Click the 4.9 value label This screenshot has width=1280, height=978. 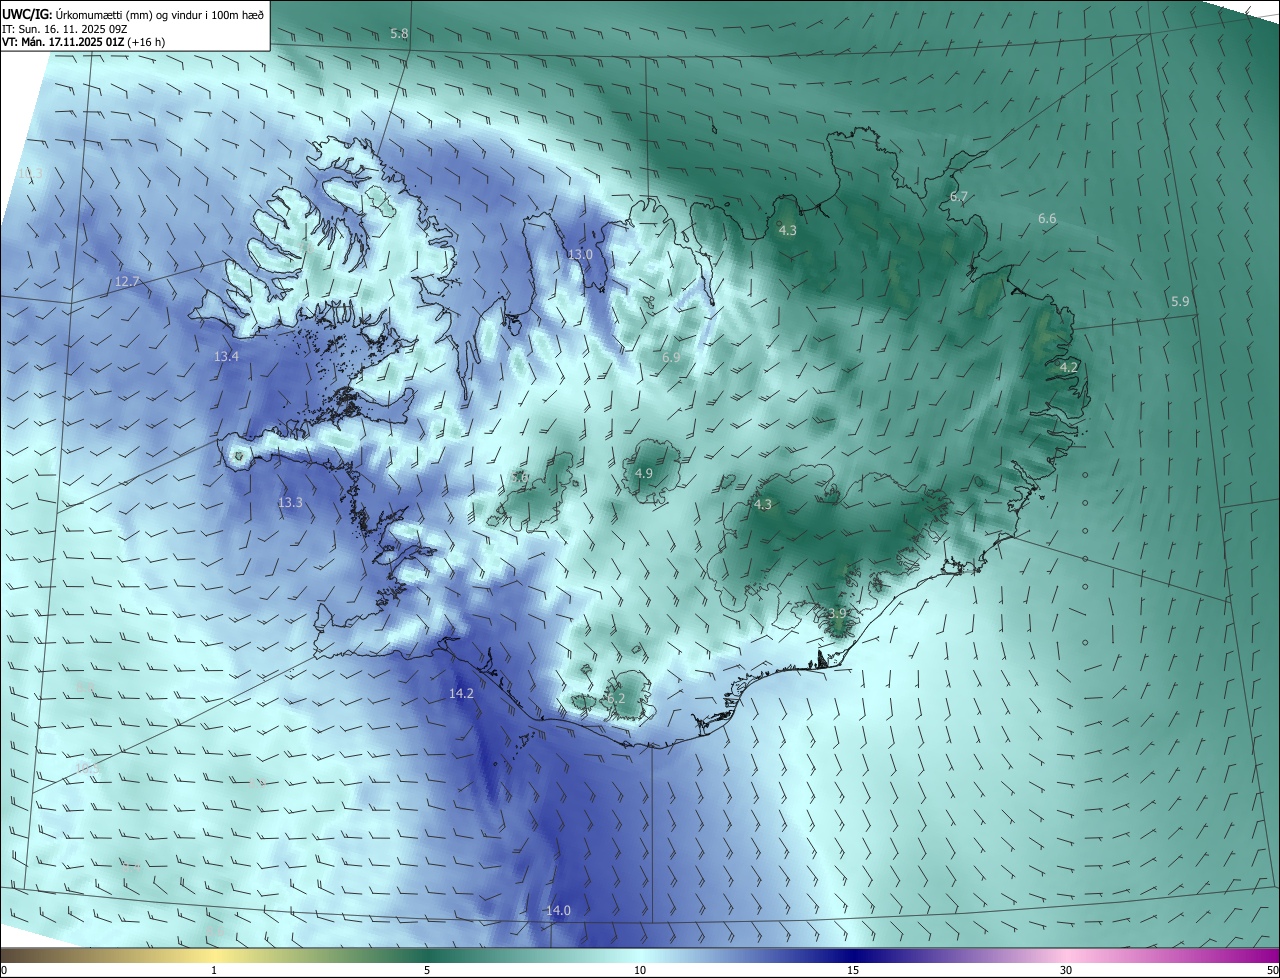[644, 473]
